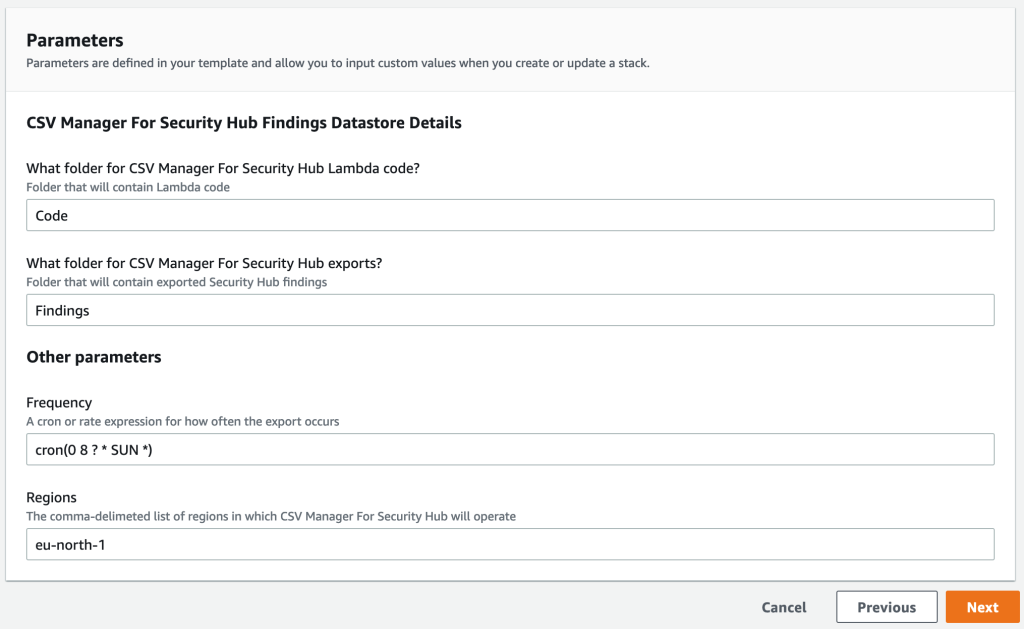Click the 'Other parameters' section heading
Screen dimensions: 1024x629
tap(94, 357)
